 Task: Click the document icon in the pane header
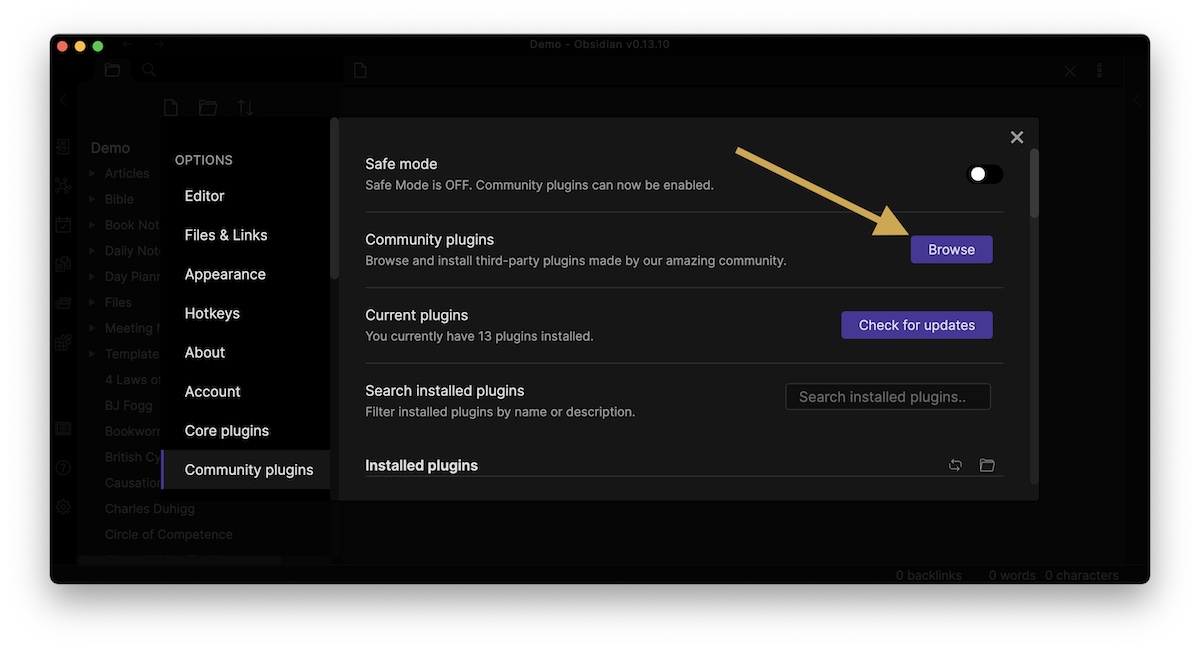point(360,70)
